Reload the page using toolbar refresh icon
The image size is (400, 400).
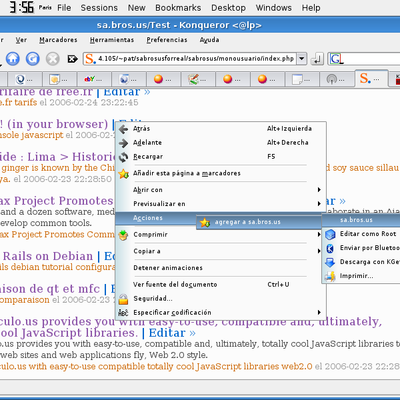pos(33,59)
